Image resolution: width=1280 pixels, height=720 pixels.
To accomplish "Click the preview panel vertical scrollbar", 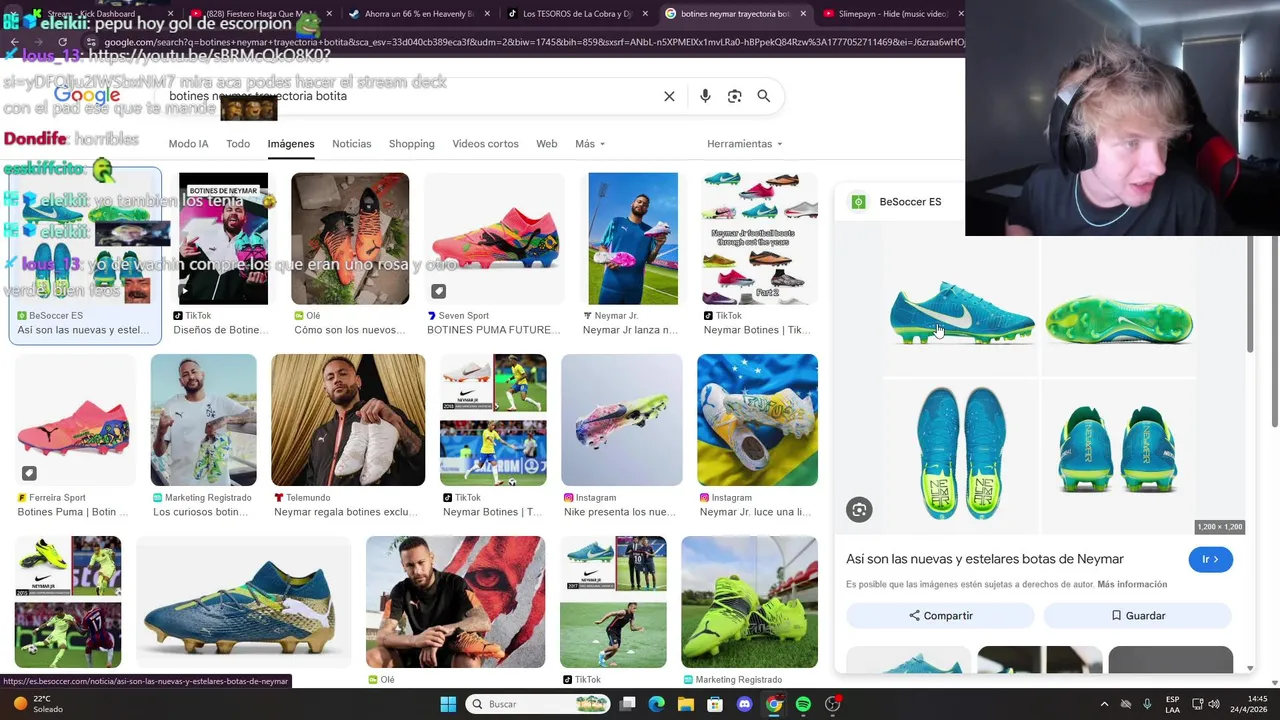I will click(x=1249, y=295).
